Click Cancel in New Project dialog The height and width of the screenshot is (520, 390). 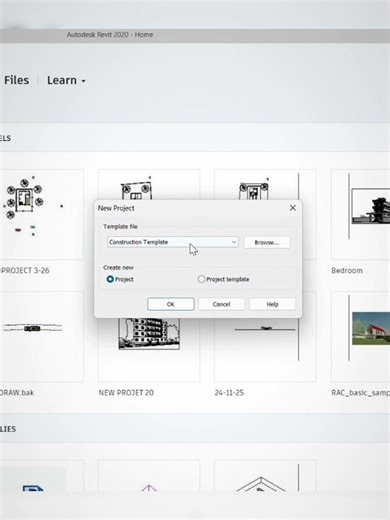coord(222,304)
